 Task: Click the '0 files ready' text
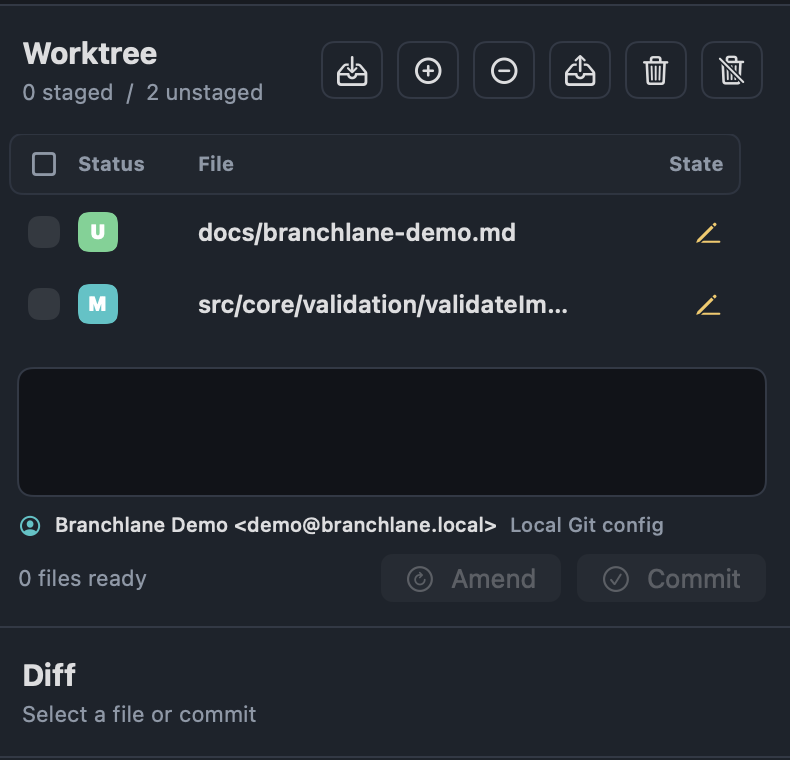click(83, 578)
